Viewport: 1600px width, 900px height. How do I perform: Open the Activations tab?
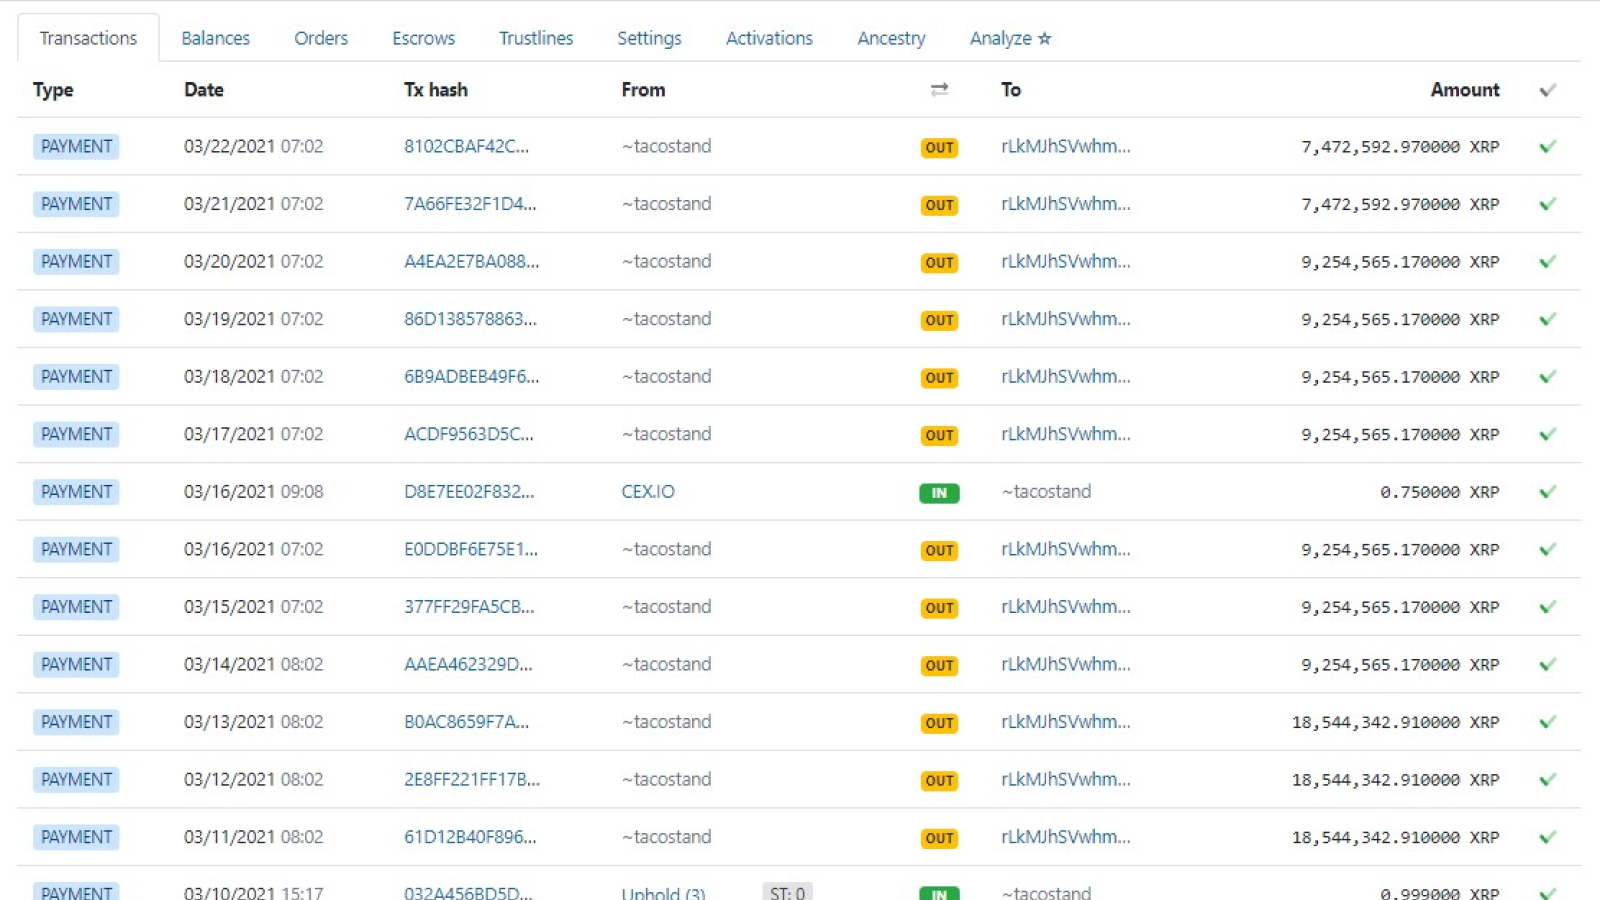[769, 38]
